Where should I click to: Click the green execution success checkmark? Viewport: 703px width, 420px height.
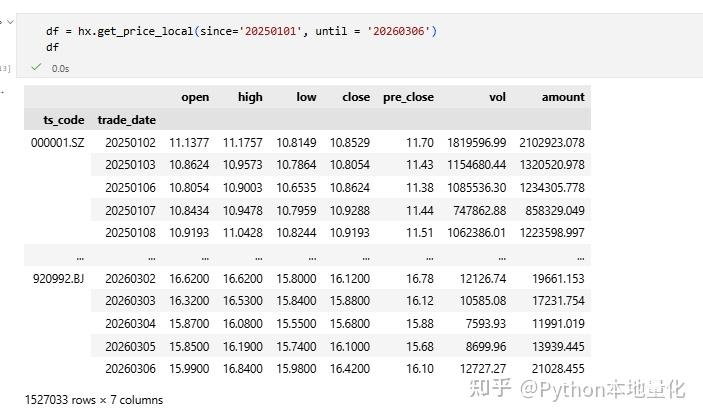pyautogui.click(x=35, y=68)
